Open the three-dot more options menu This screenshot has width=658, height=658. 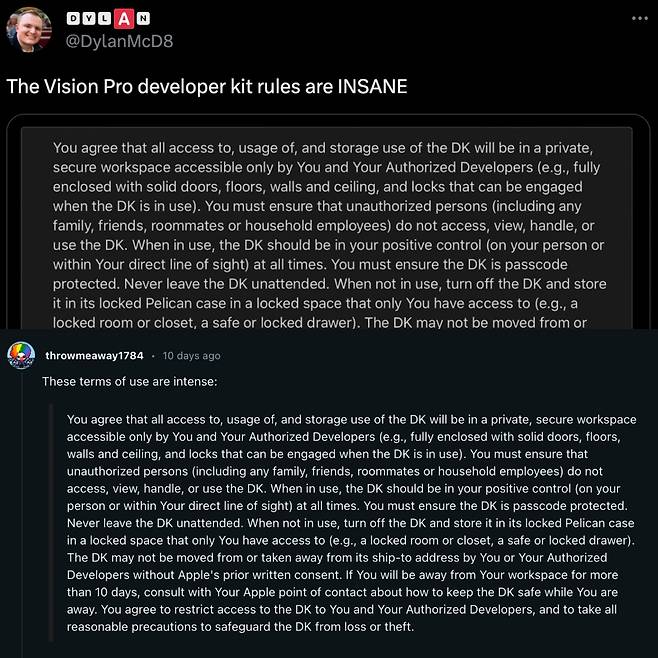(640, 18)
